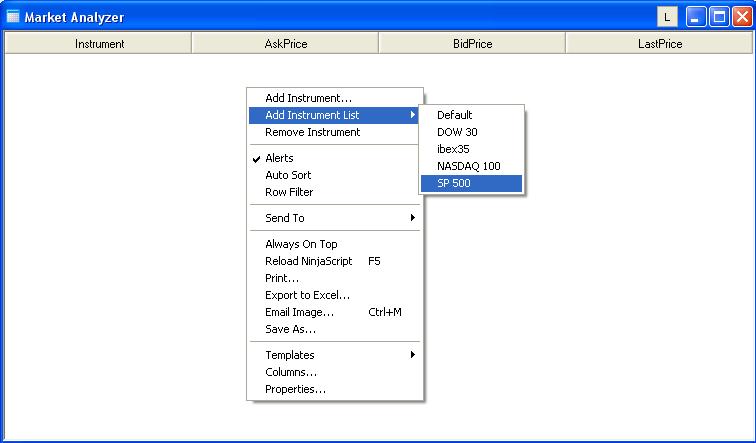Toggle the Alerts checked option

279,158
